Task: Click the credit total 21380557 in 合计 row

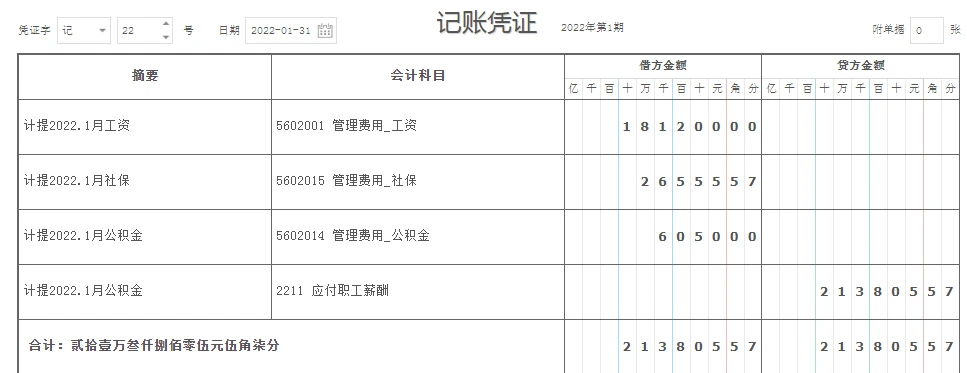Action: point(860,346)
